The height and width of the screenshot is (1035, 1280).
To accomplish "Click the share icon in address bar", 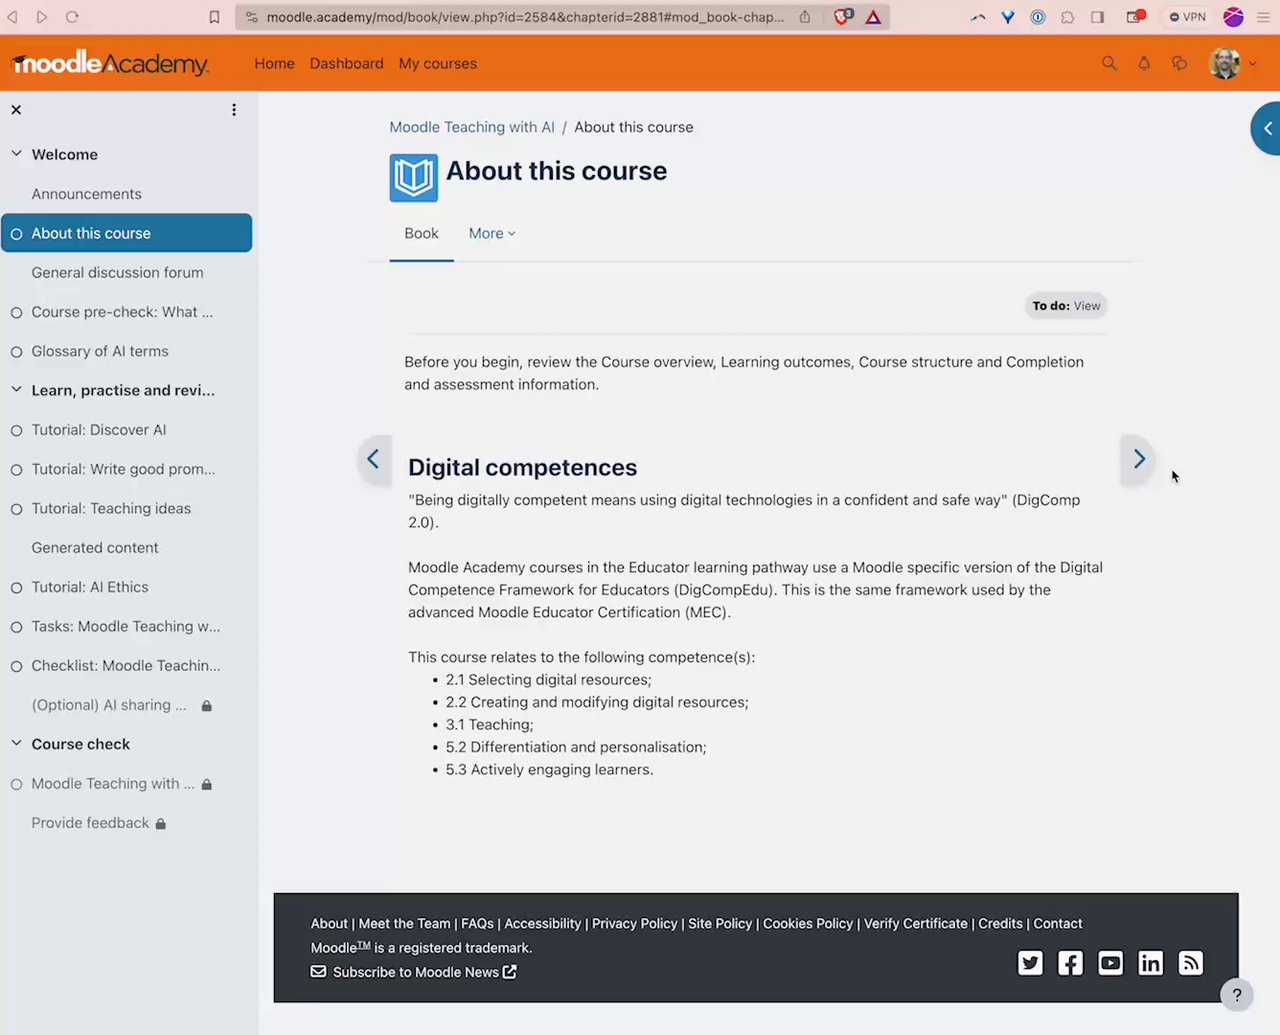I will (x=804, y=17).
